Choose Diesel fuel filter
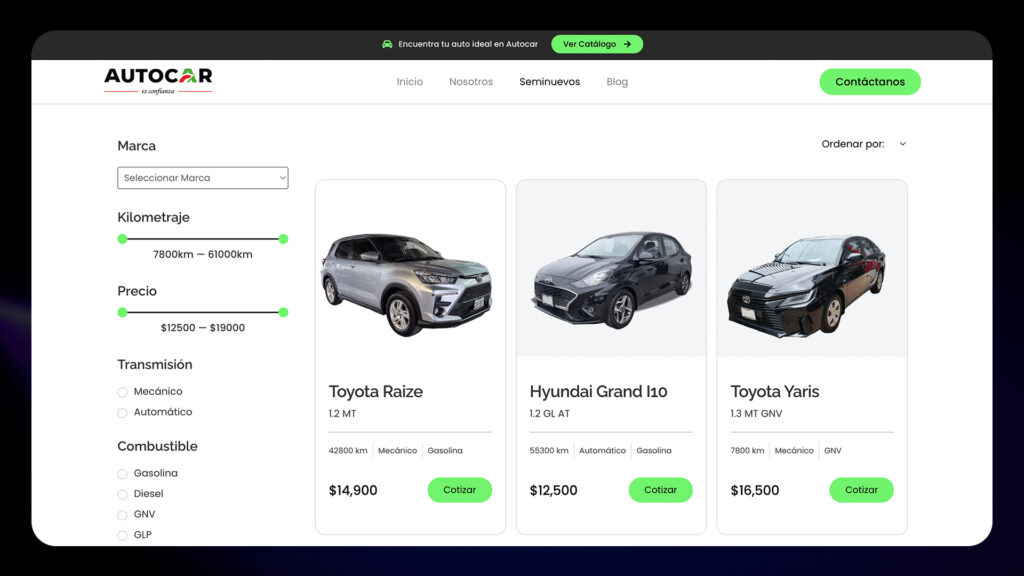The width and height of the screenshot is (1024, 576). pyautogui.click(x=122, y=494)
